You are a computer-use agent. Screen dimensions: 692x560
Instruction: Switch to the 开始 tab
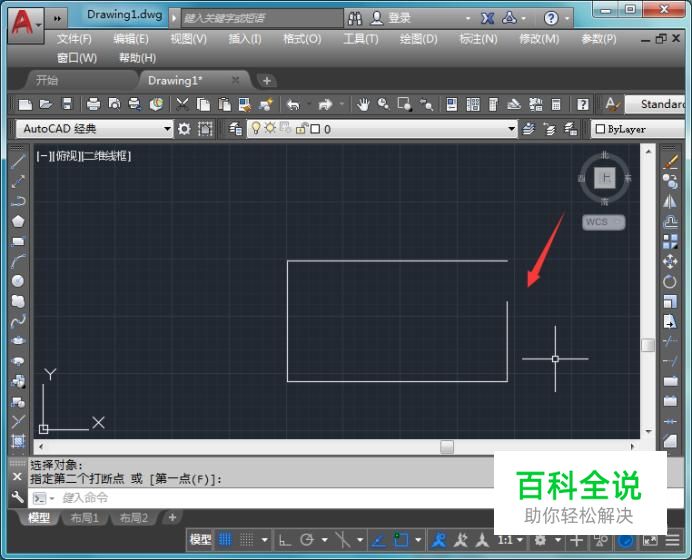pos(47,80)
